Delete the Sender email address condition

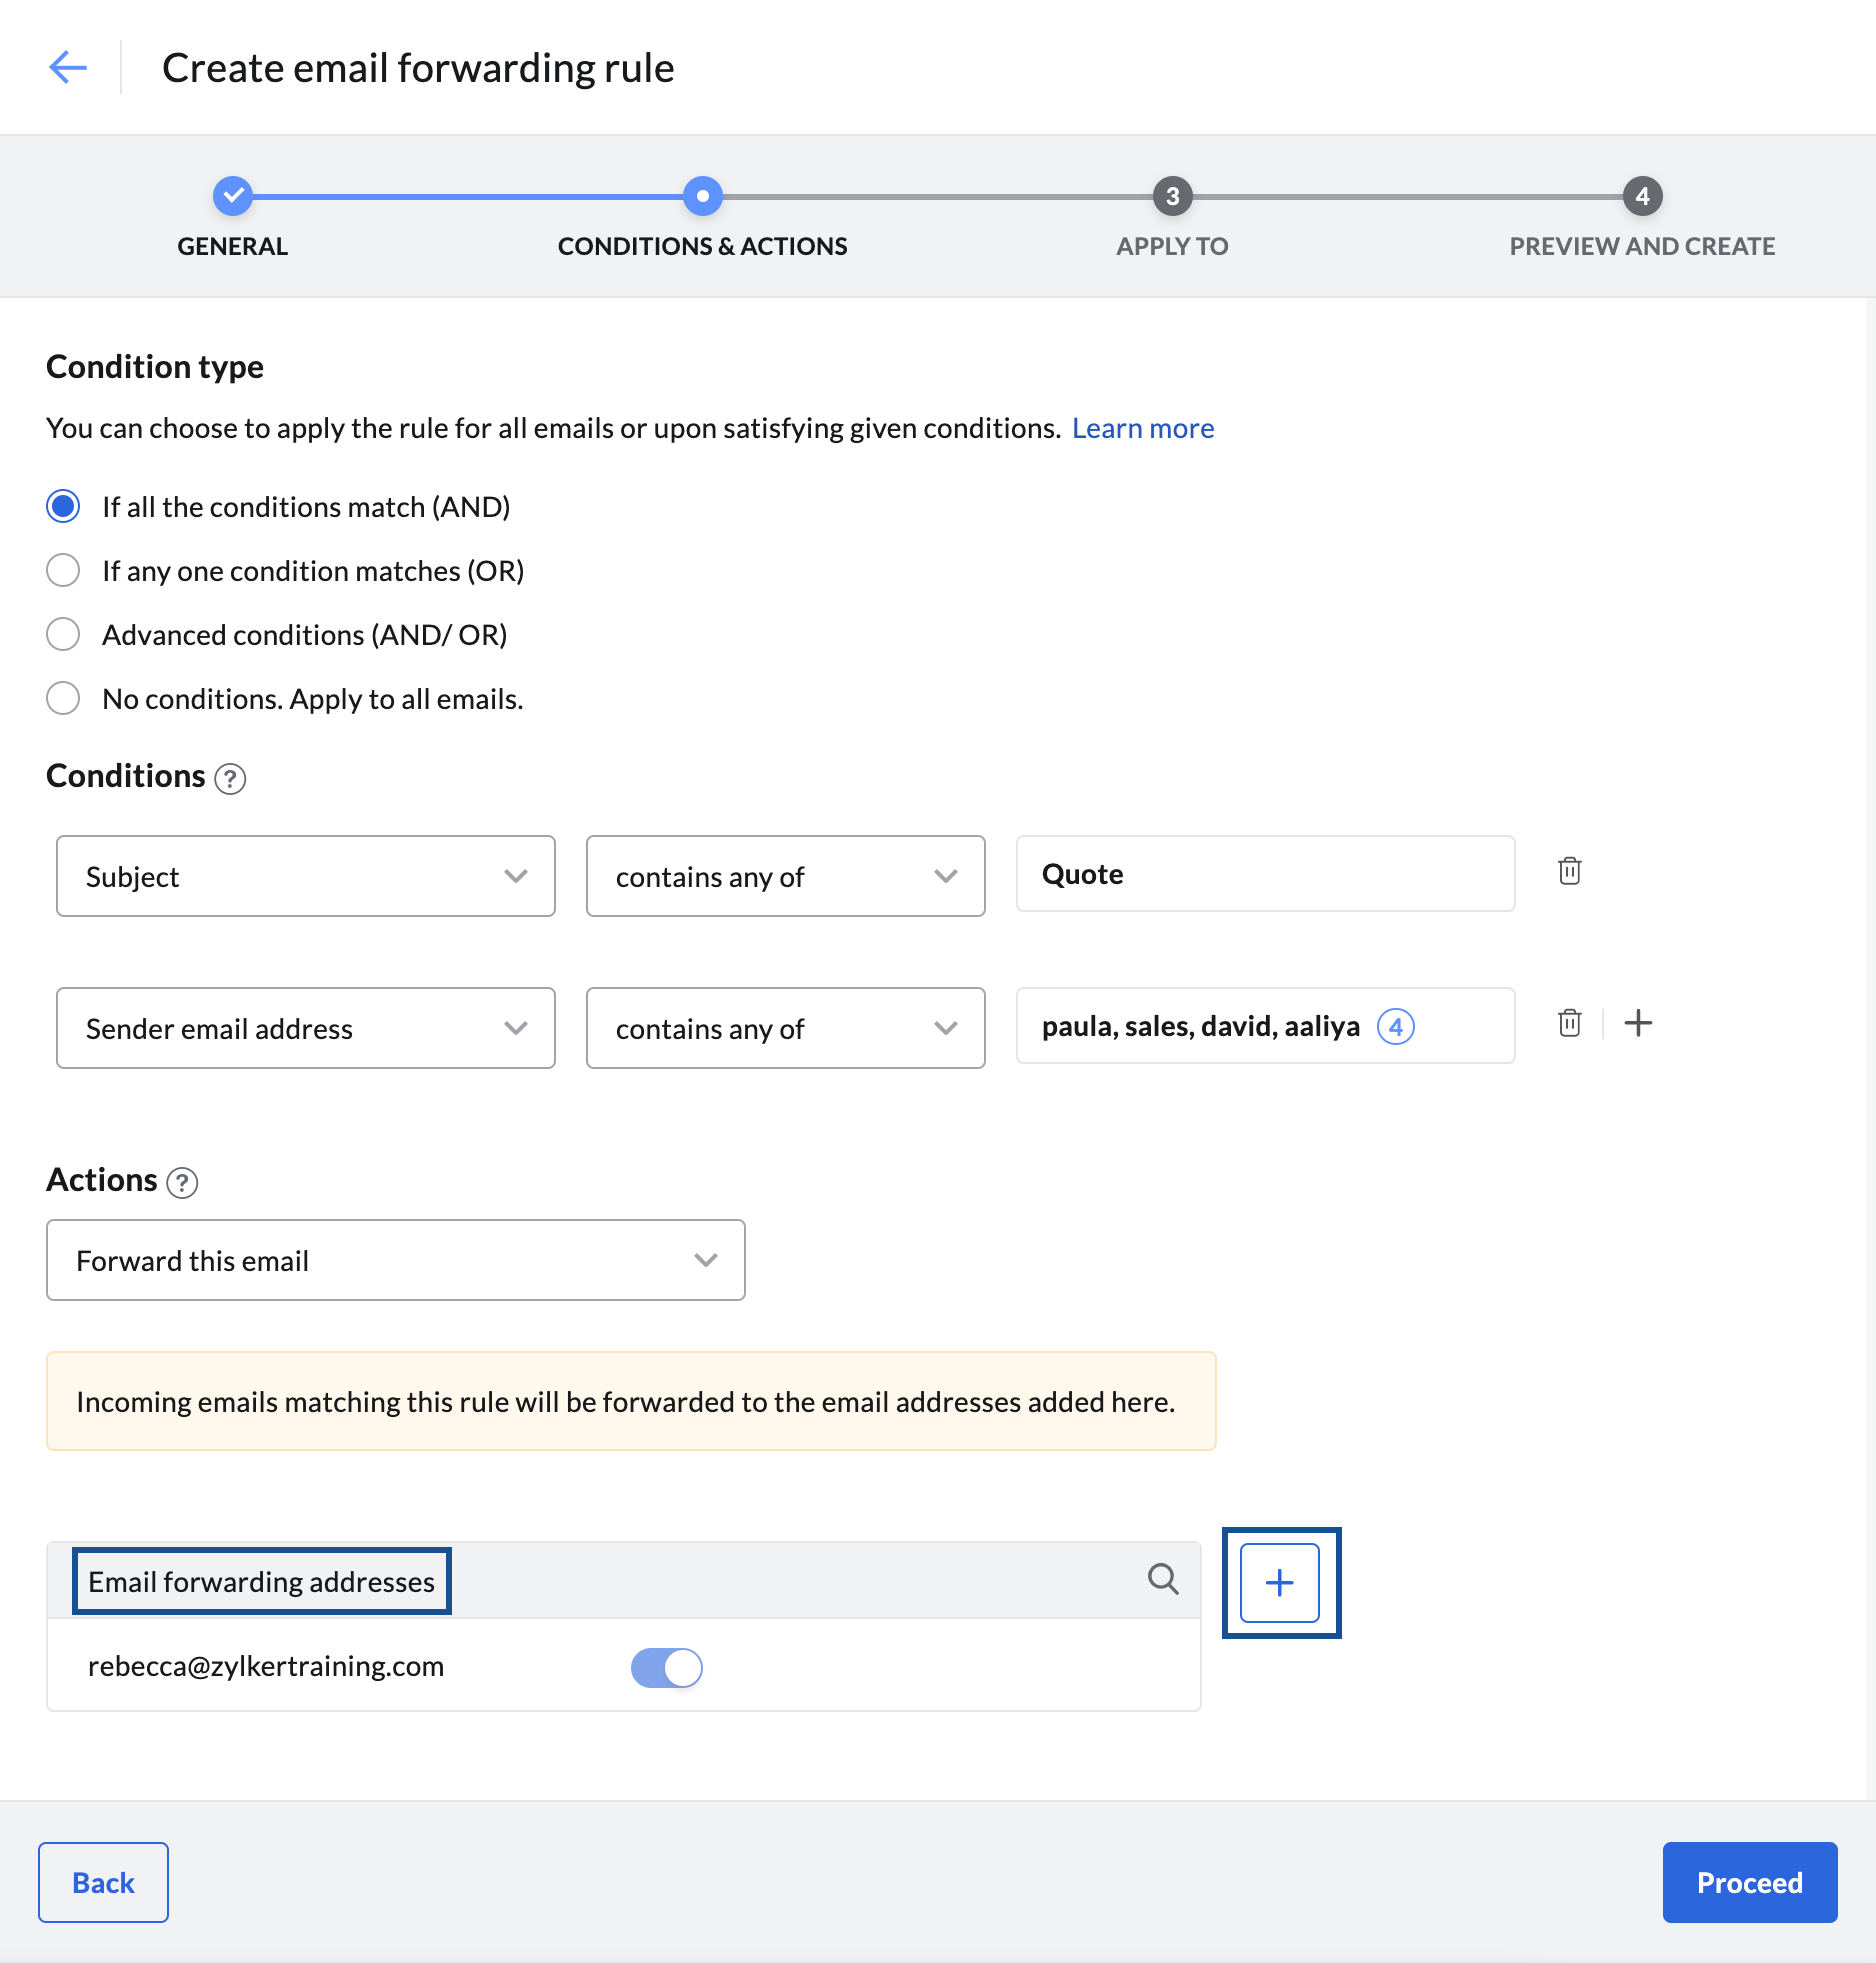1569,1023
